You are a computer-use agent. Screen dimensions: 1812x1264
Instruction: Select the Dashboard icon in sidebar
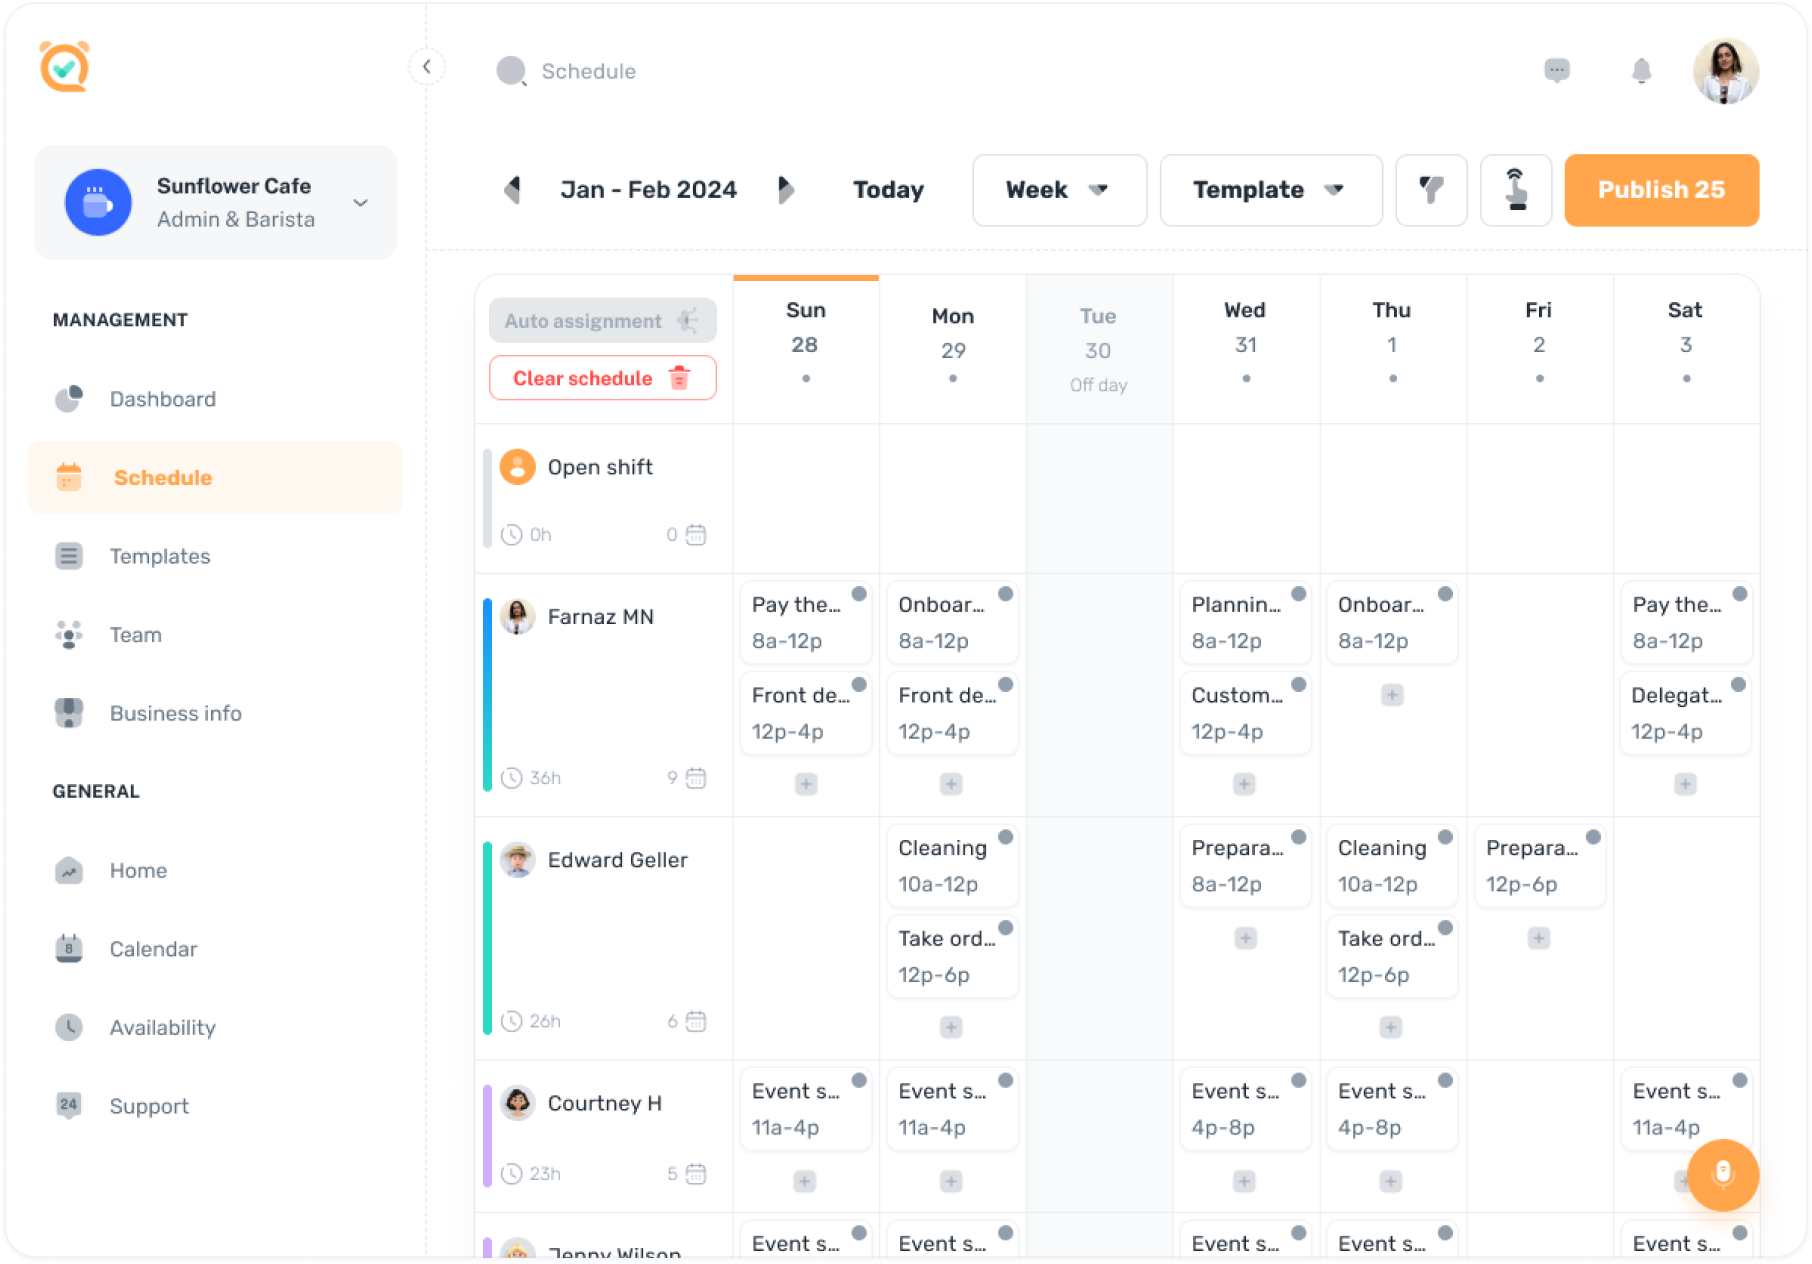click(68, 398)
